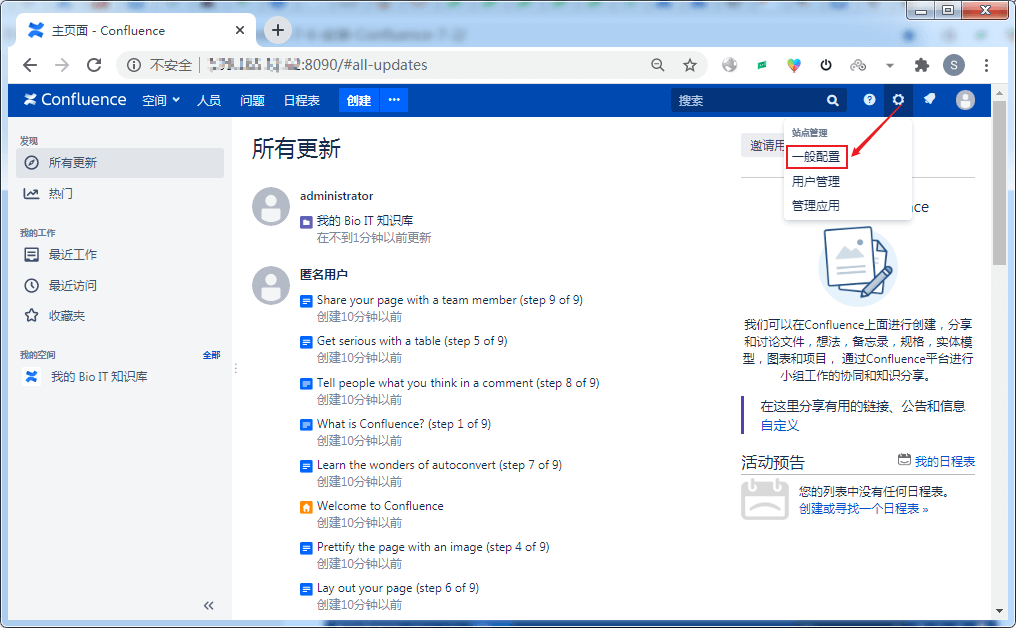Viewport: 1016px width, 628px height.
Task: Click the power-icon extension in toolbar
Action: pyautogui.click(x=826, y=65)
